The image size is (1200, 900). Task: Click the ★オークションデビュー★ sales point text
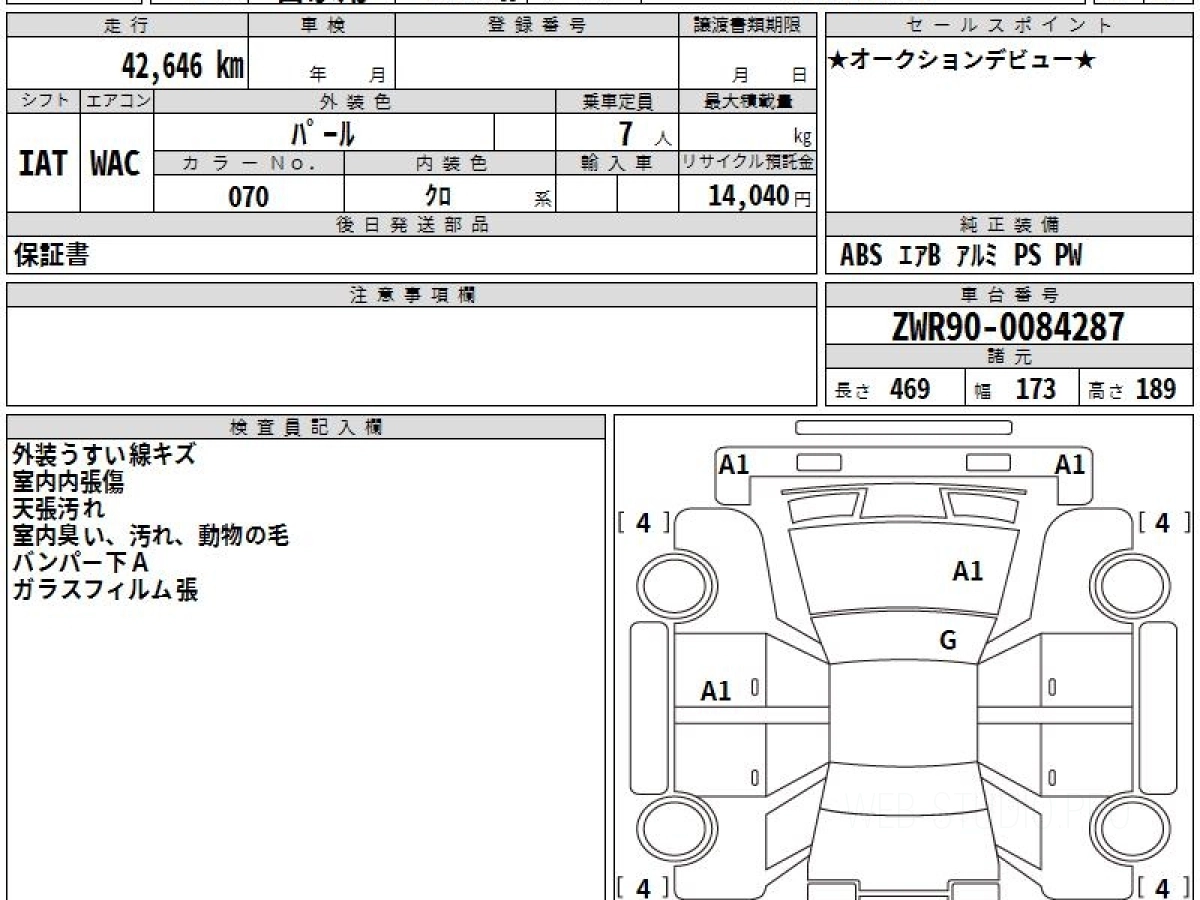(962, 62)
